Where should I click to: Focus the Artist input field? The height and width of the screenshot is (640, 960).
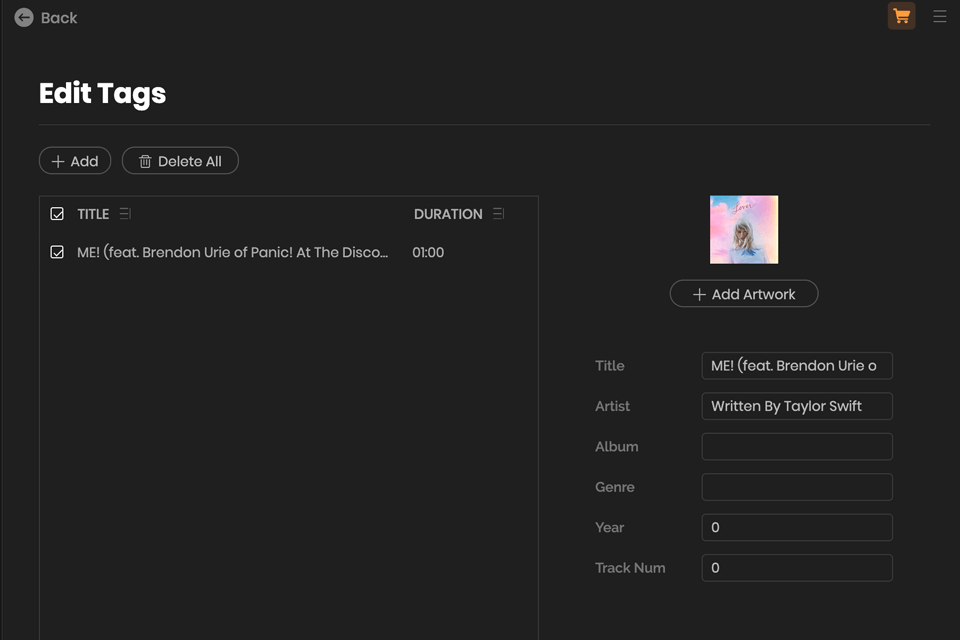[x=797, y=406]
